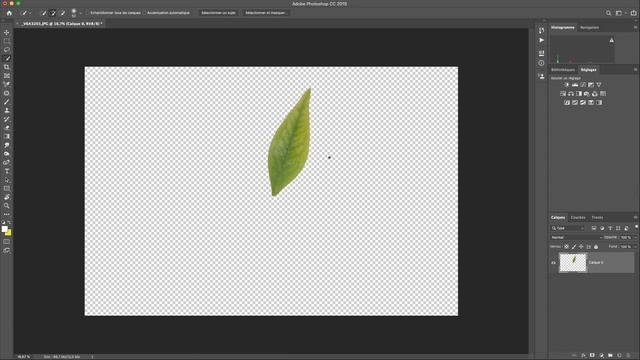Click the background color swatch
Image resolution: width=640 pixels, height=360 pixels.
pyautogui.click(x=9, y=233)
